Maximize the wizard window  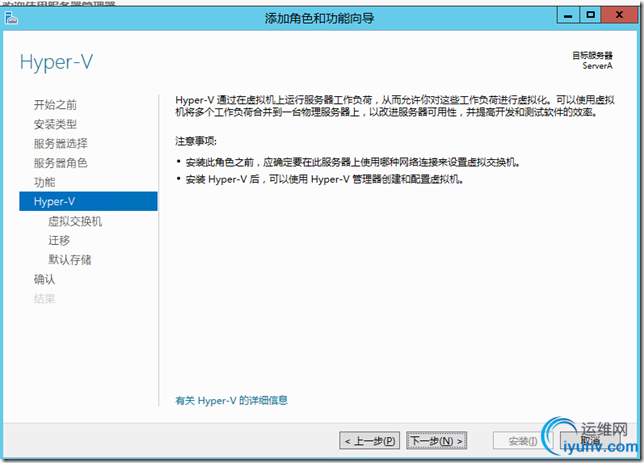[x=590, y=15]
